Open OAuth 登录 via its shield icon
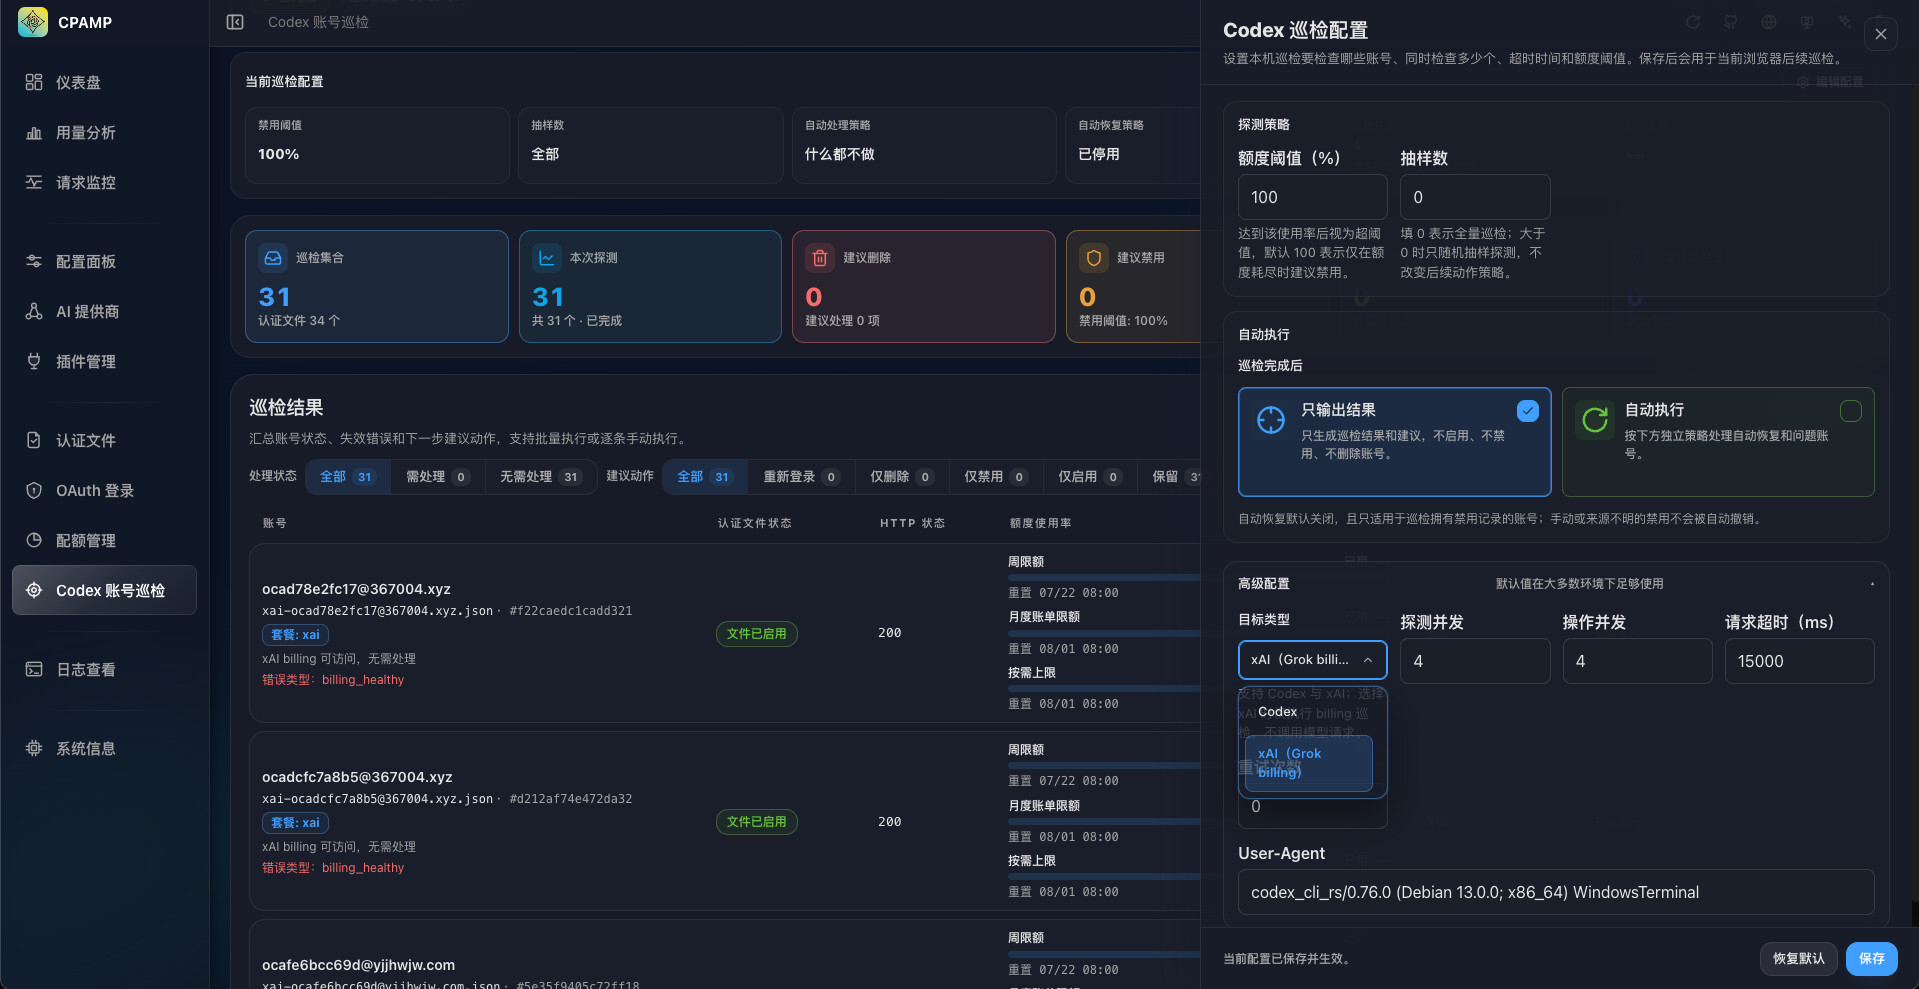Image resolution: width=1919 pixels, height=989 pixels. tap(34, 490)
